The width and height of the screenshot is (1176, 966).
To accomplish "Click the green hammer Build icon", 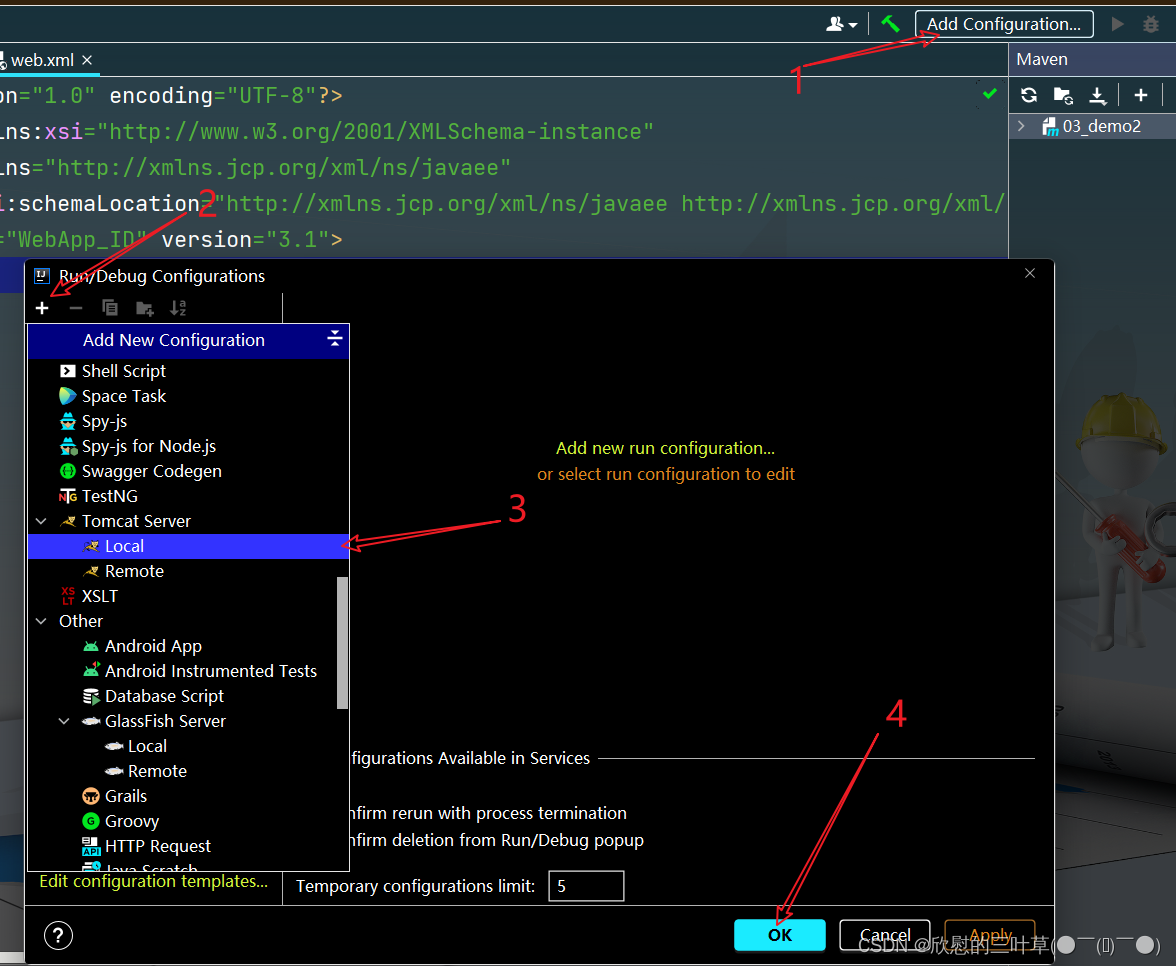I will (890, 24).
